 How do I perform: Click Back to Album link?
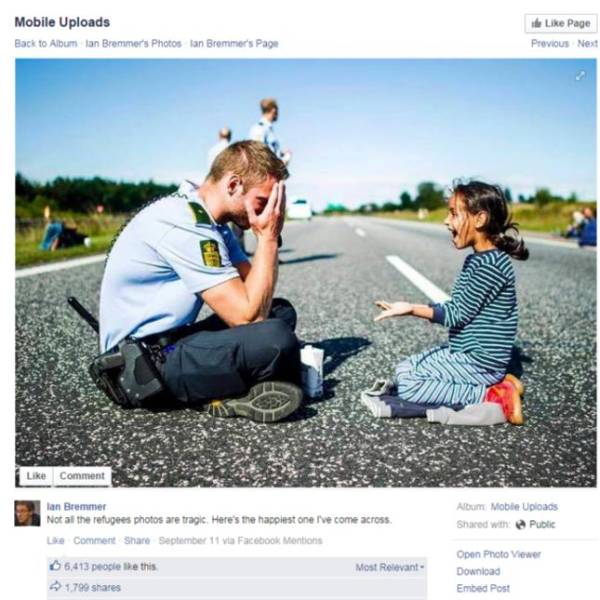click(x=46, y=44)
